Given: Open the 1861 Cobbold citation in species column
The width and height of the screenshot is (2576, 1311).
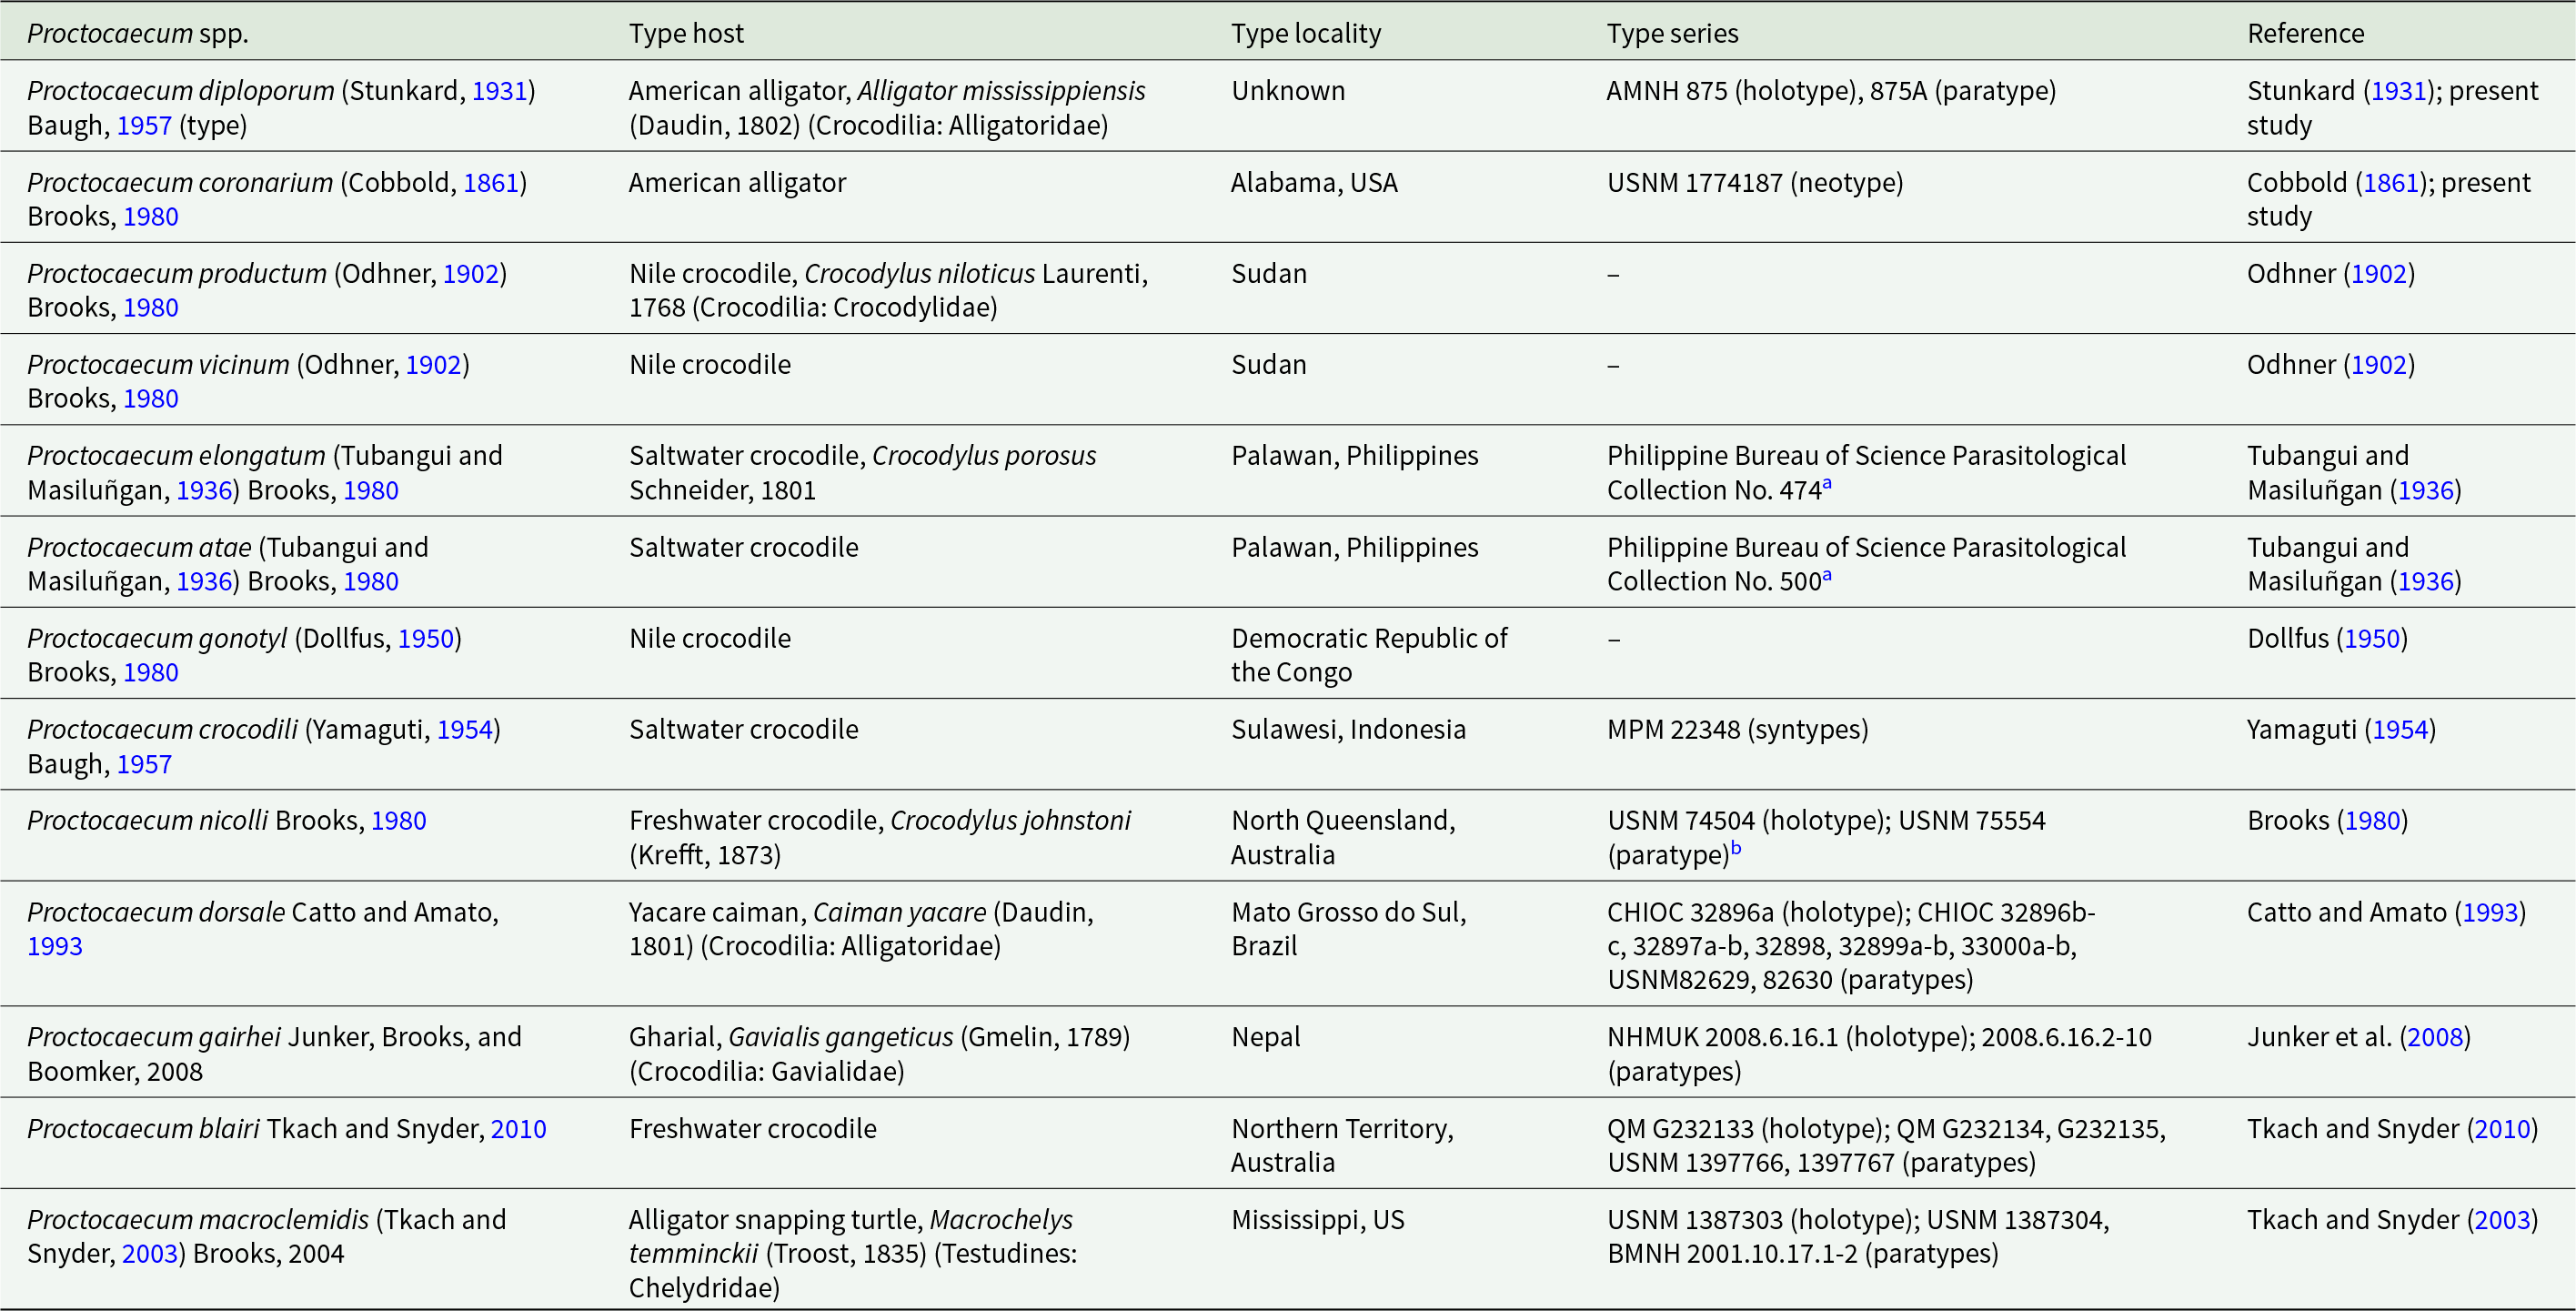Looking at the screenshot, I should pos(491,183).
